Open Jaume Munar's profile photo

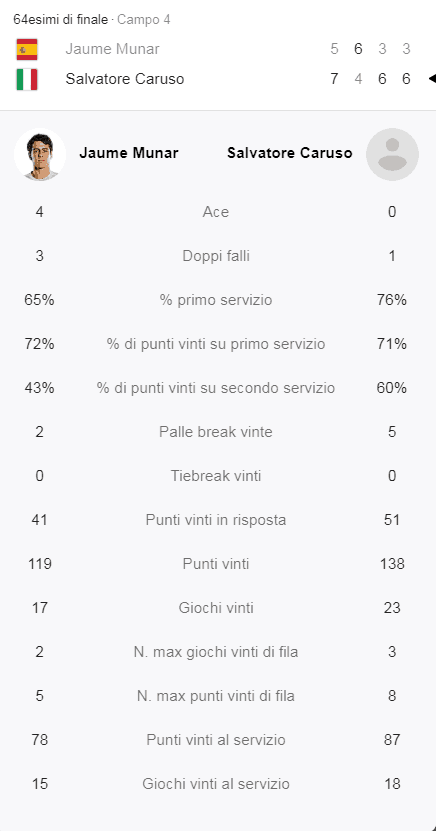pos(40,154)
